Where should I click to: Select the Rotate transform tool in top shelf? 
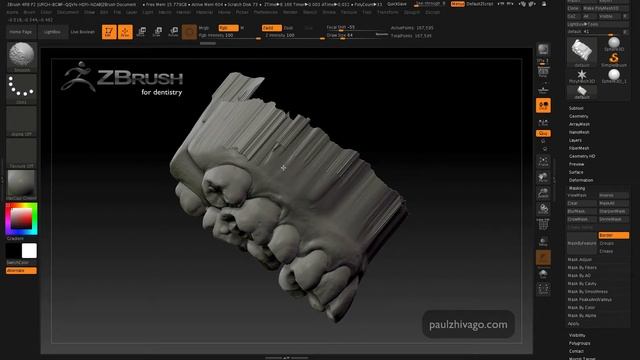[x=173, y=32]
